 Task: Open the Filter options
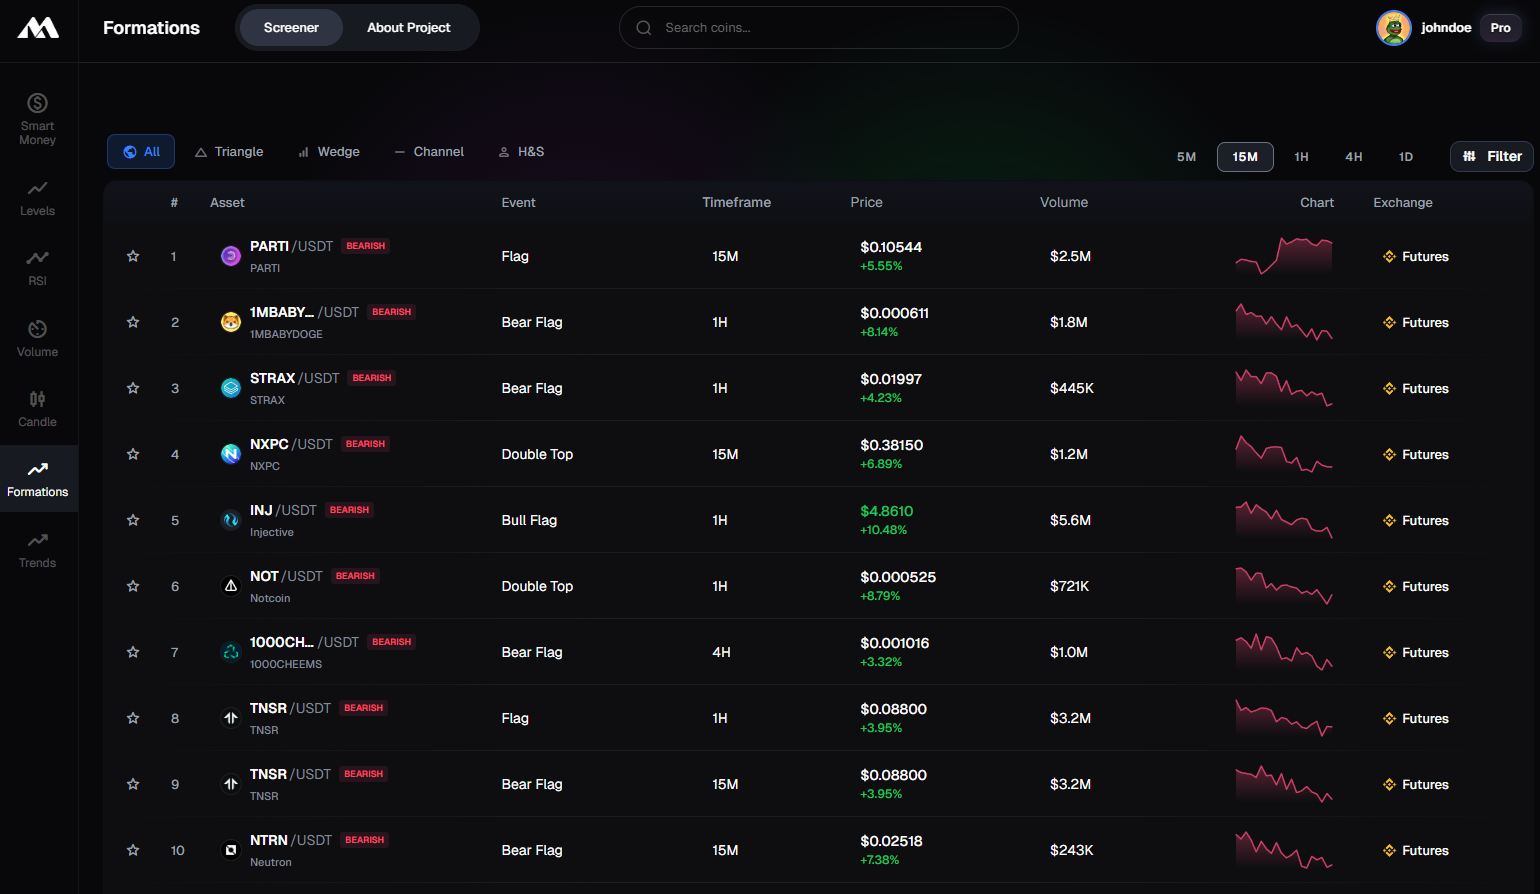click(1491, 156)
